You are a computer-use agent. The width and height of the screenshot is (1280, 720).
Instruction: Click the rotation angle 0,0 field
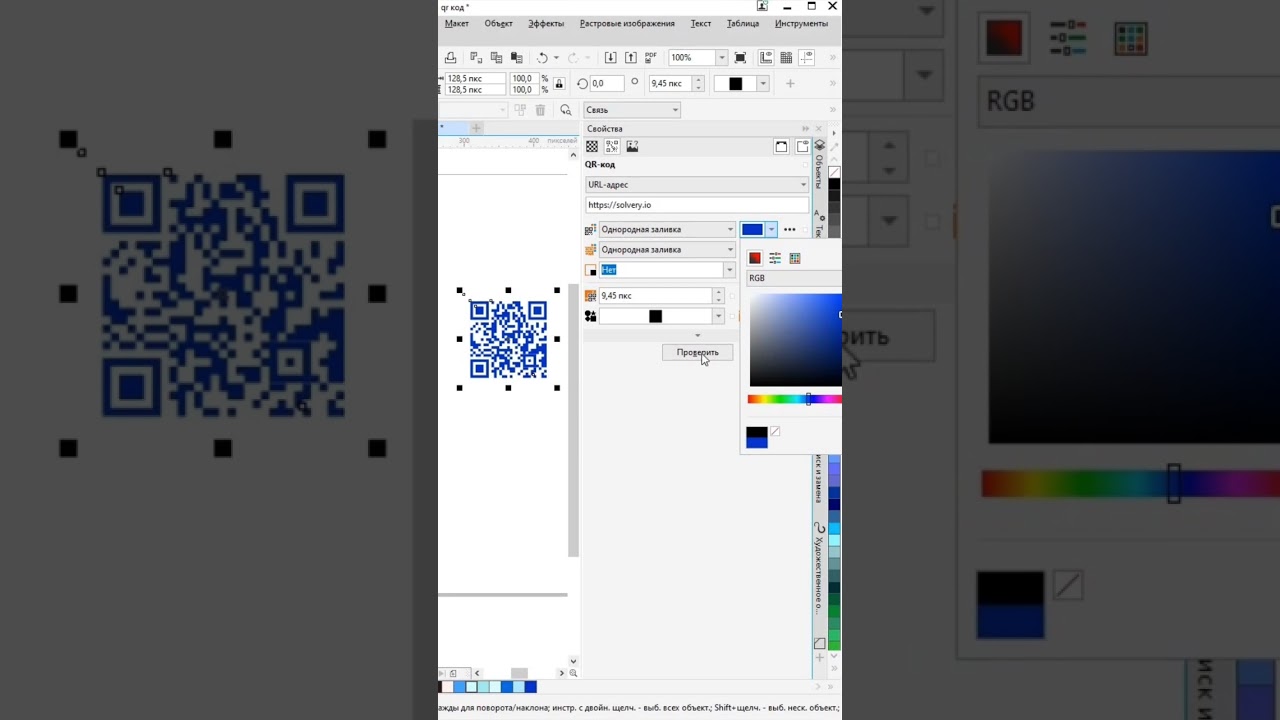click(607, 84)
